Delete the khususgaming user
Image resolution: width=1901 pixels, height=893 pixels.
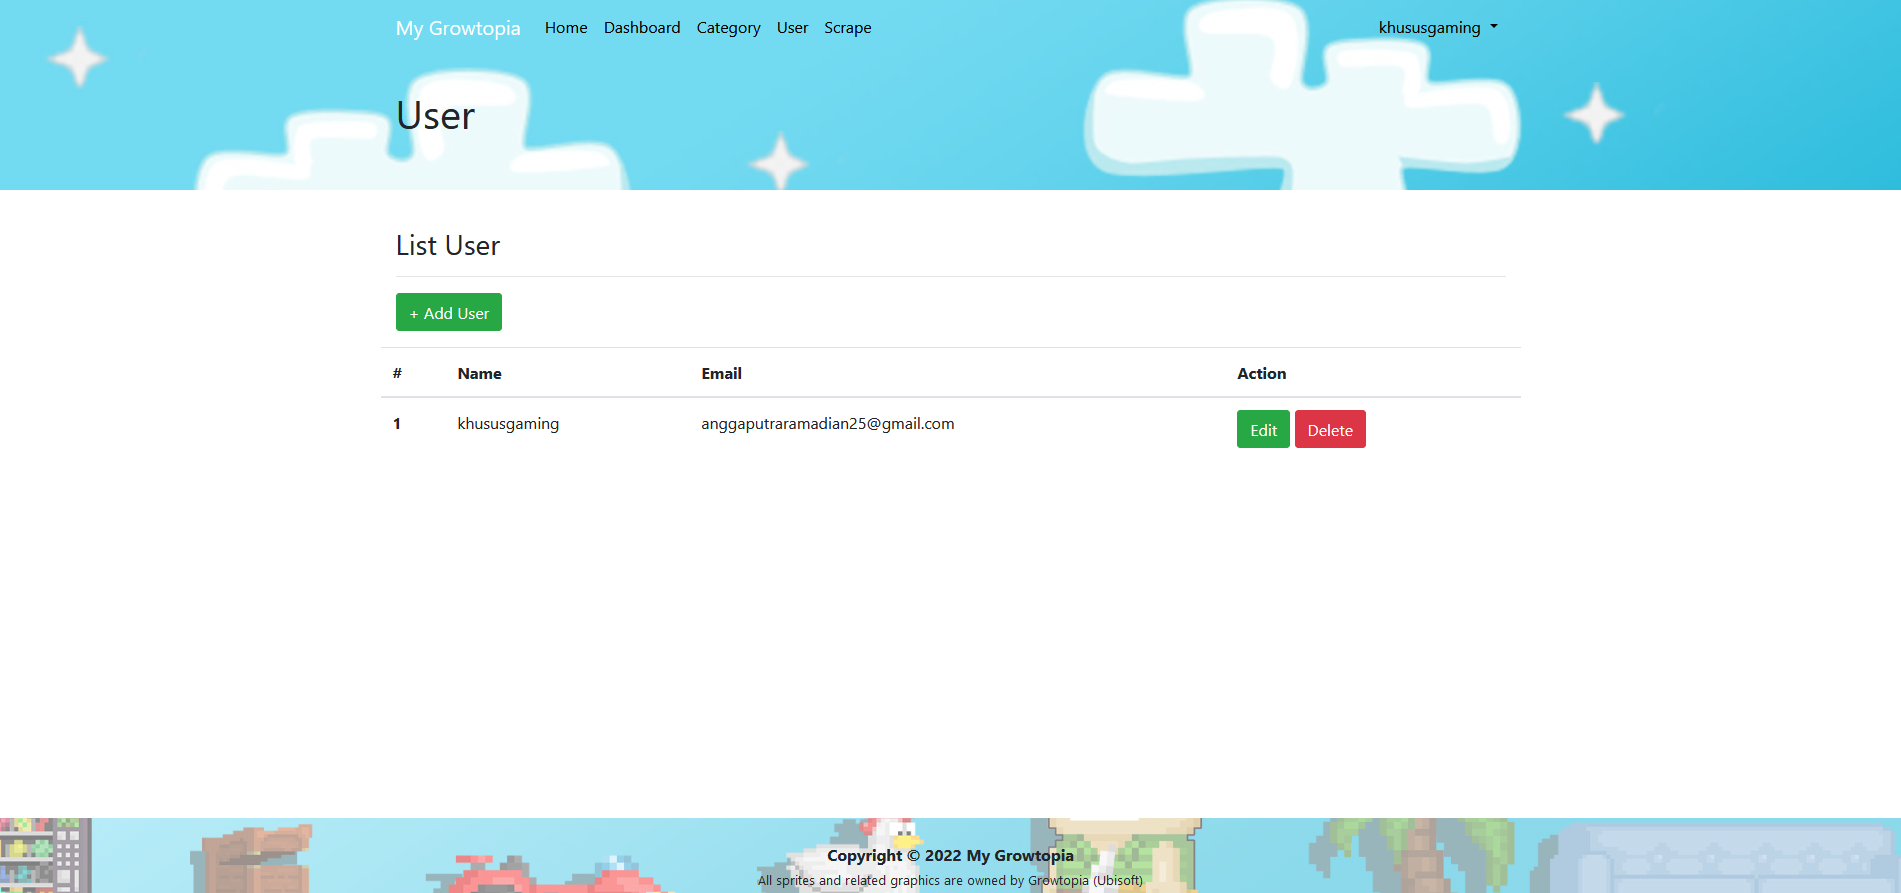(1330, 429)
